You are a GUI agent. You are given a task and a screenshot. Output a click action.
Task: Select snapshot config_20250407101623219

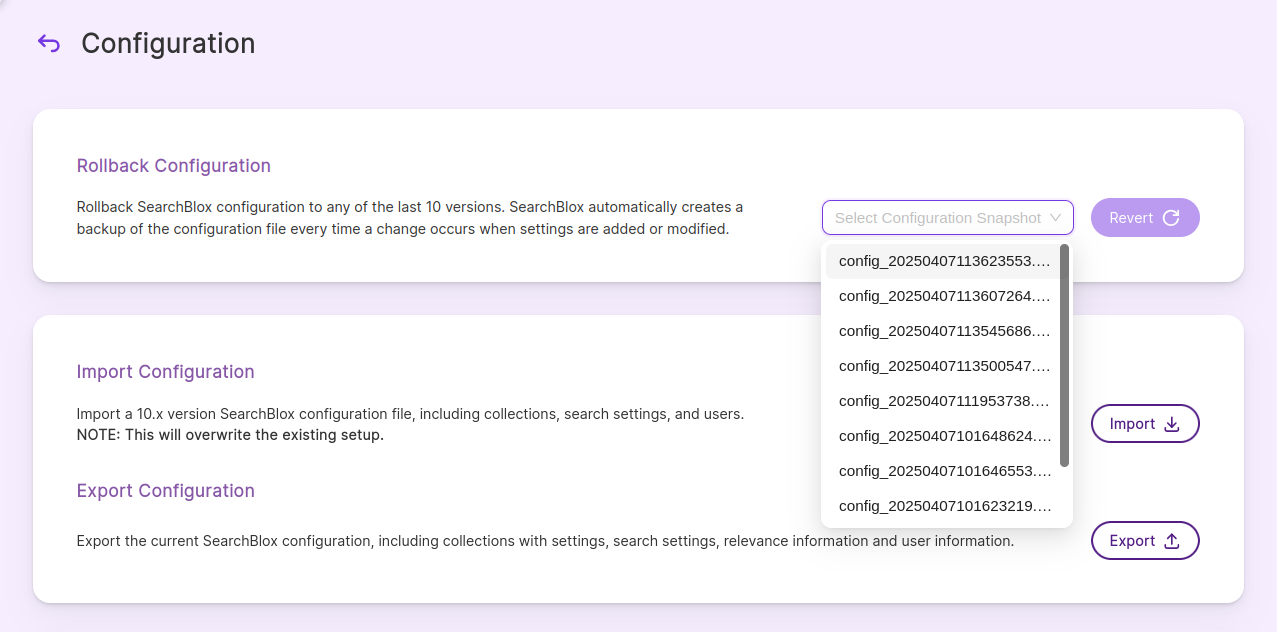tap(942, 506)
